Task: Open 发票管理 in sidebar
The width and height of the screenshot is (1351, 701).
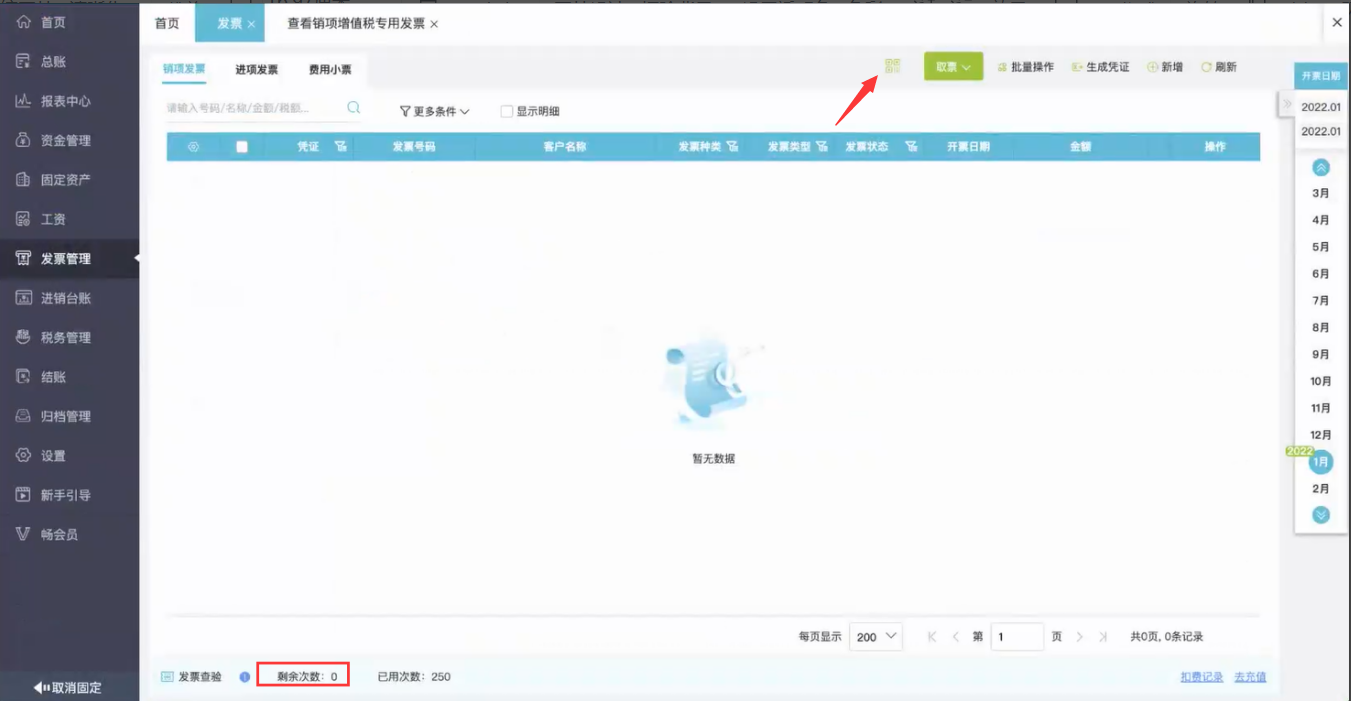Action: (x=69, y=259)
